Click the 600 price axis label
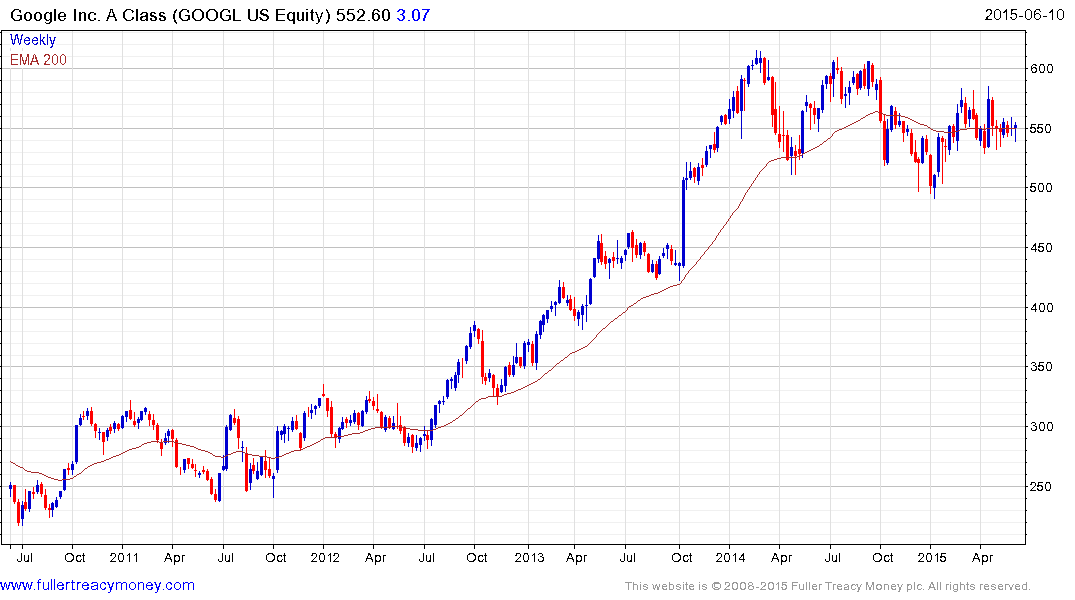 pos(1041,69)
